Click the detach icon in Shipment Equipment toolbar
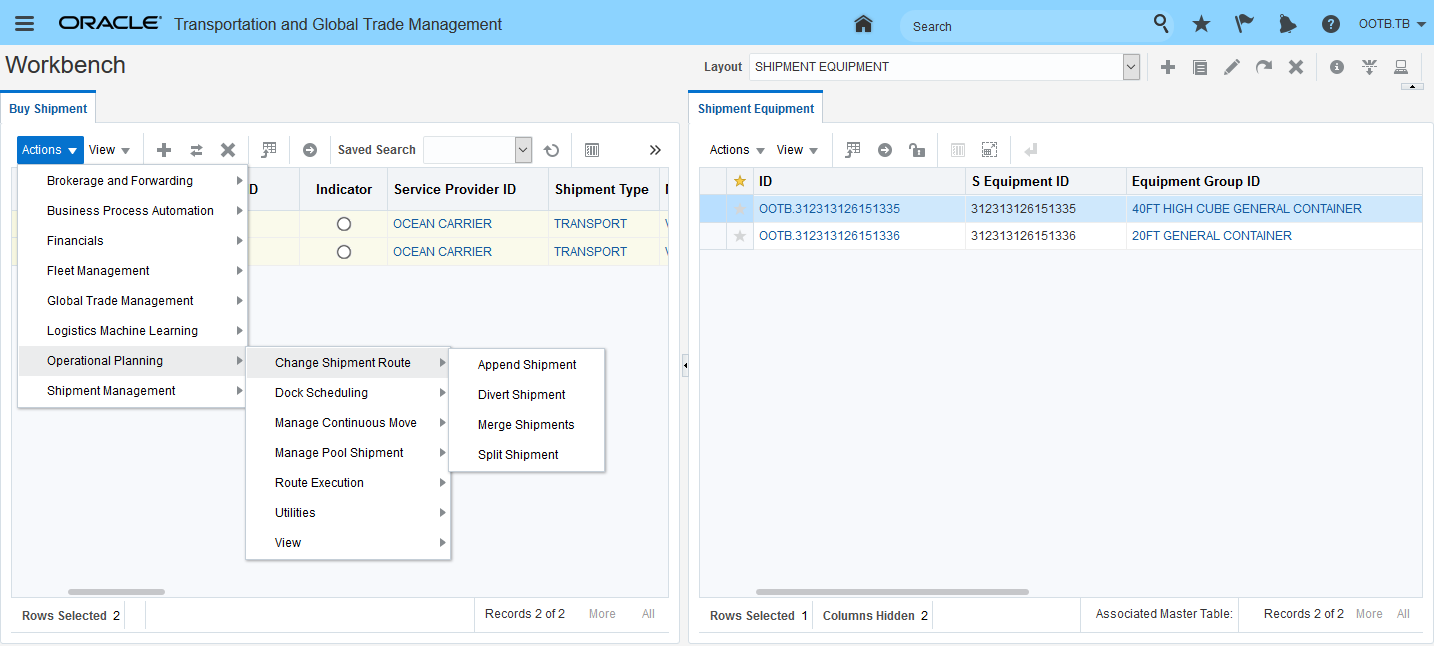Viewport: 1434px width, 646px height. coord(989,150)
